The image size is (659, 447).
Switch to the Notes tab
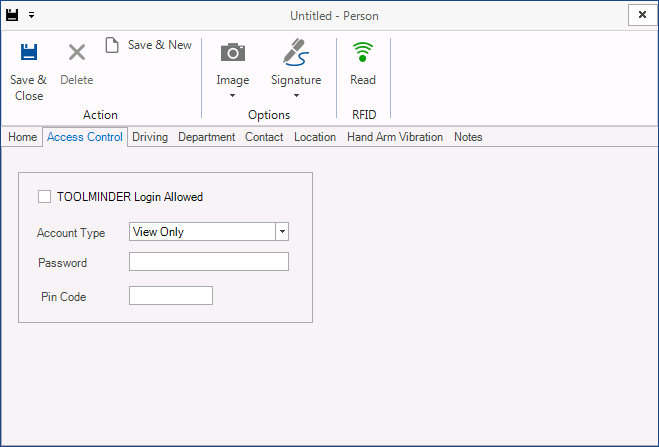(468, 137)
